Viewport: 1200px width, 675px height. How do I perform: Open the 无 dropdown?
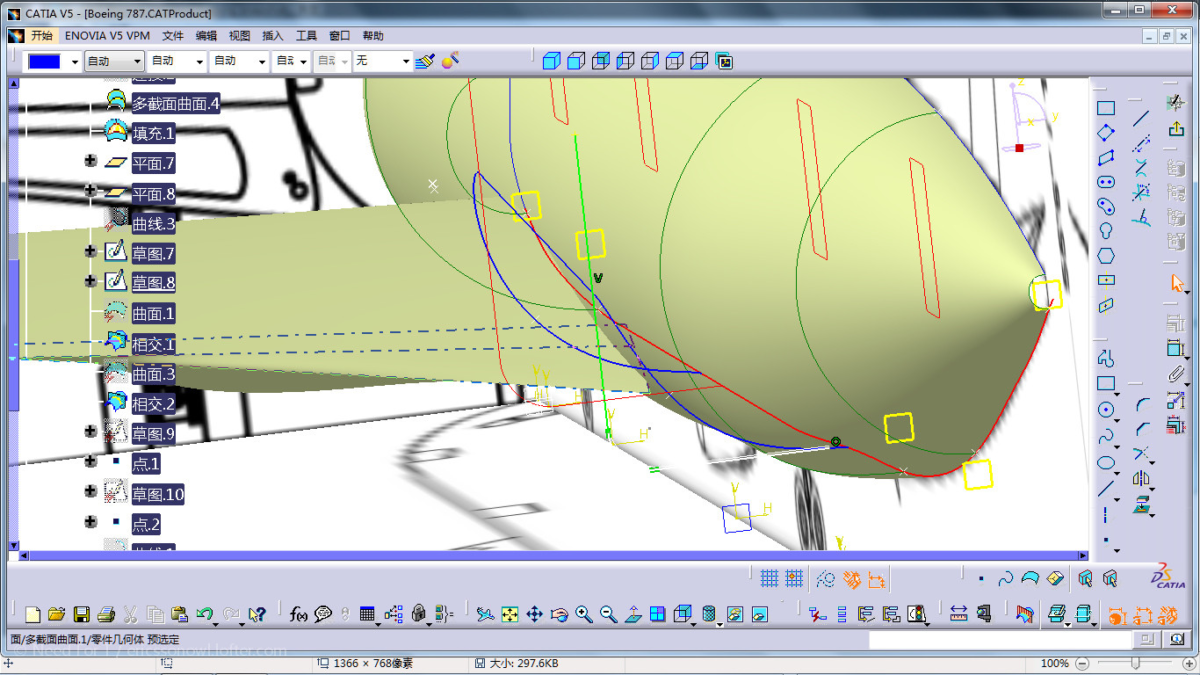383,61
